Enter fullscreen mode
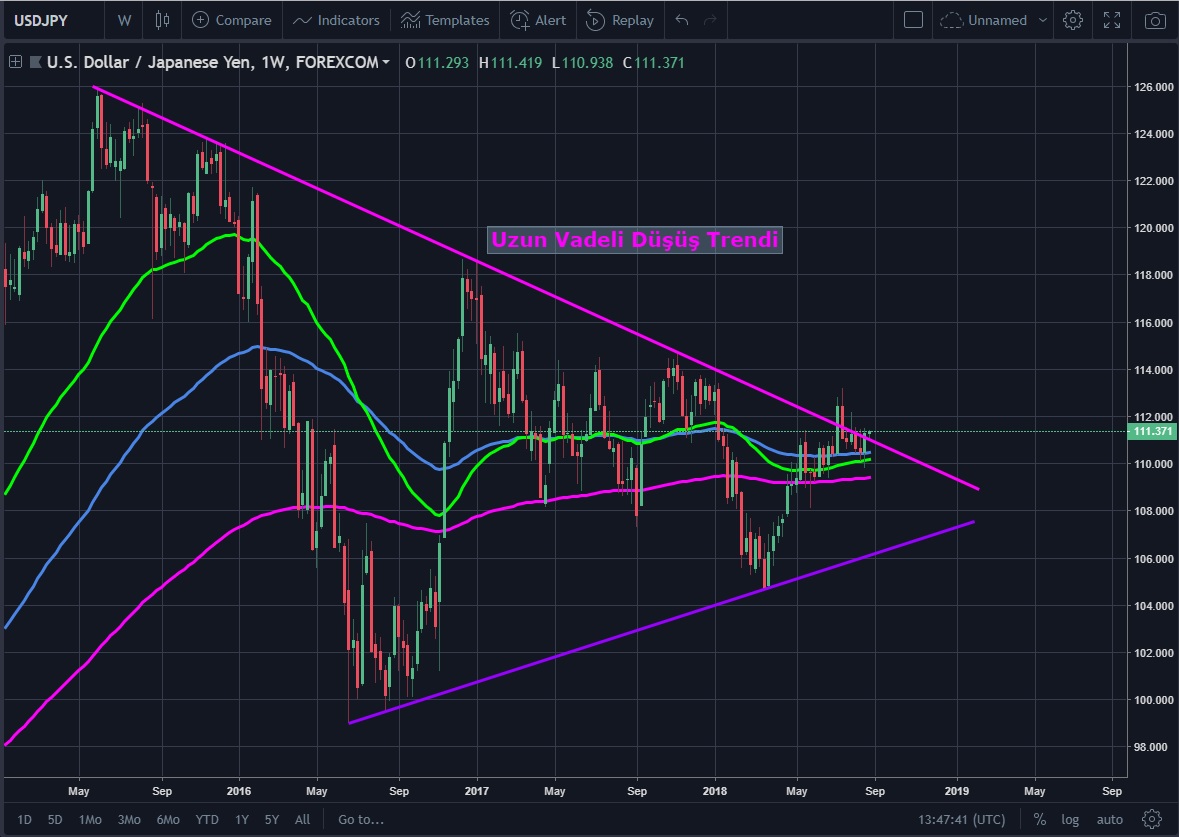 pyautogui.click(x=1112, y=20)
